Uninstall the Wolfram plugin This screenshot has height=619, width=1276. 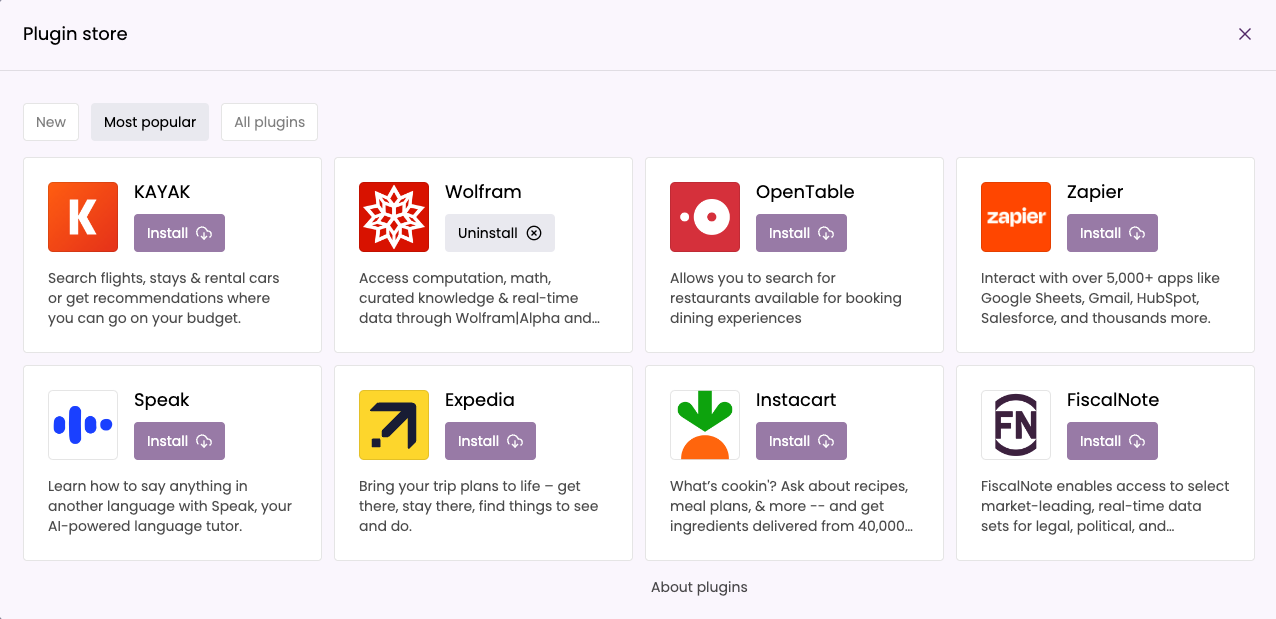500,233
